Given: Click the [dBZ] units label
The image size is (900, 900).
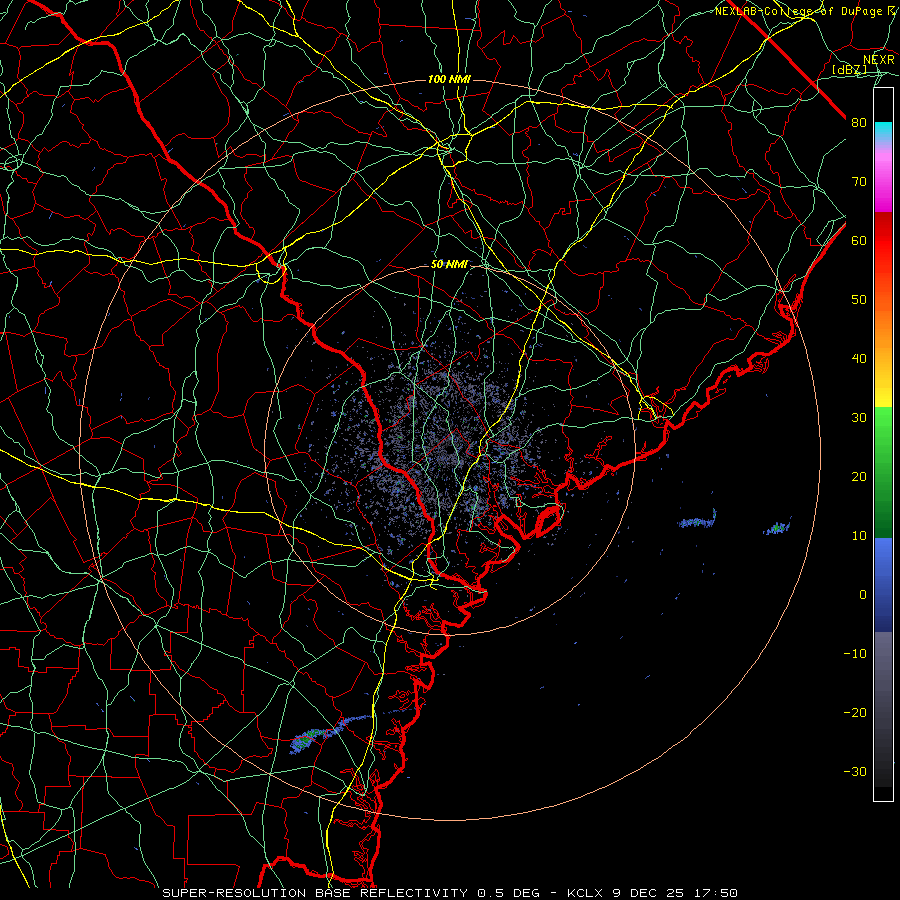Looking at the screenshot, I should (849, 70).
